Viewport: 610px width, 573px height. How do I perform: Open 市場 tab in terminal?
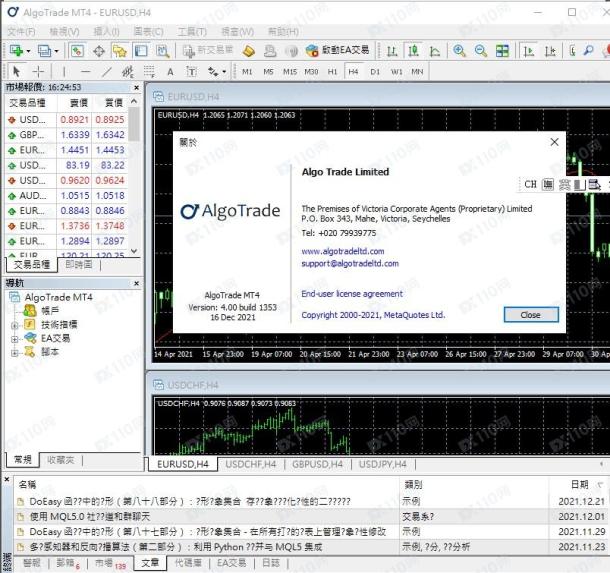tap(110, 563)
